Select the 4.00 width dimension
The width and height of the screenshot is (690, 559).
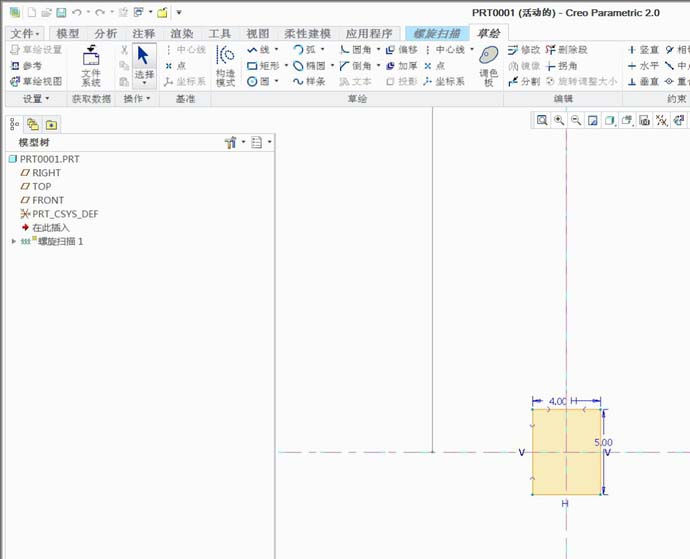point(558,401)
